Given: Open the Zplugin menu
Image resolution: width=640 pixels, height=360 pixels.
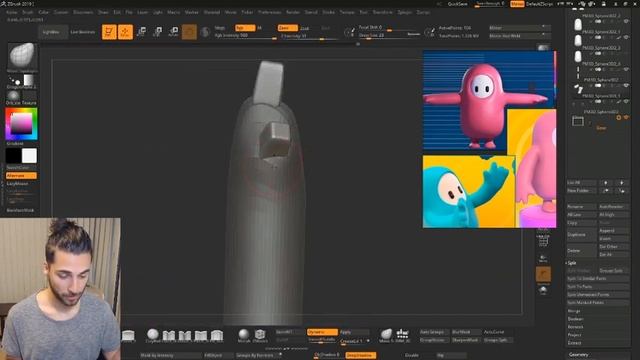Looking at the screenshot, I should [x=404, y=12].
